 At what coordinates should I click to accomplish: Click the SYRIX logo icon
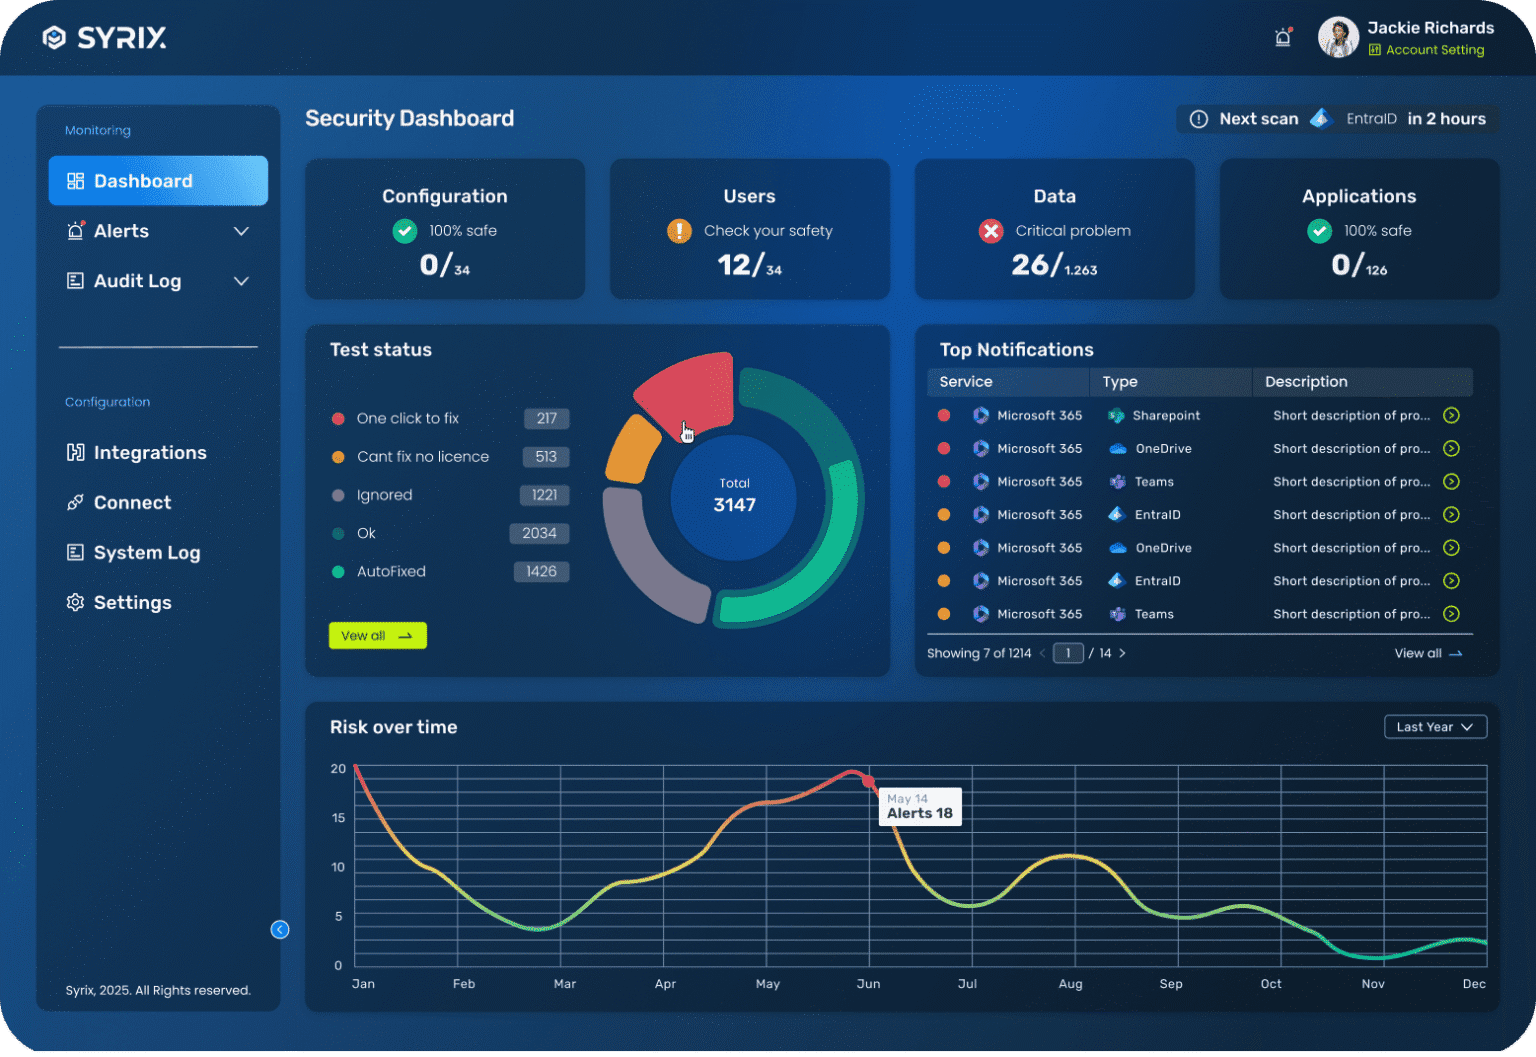[x=55, y=37]
